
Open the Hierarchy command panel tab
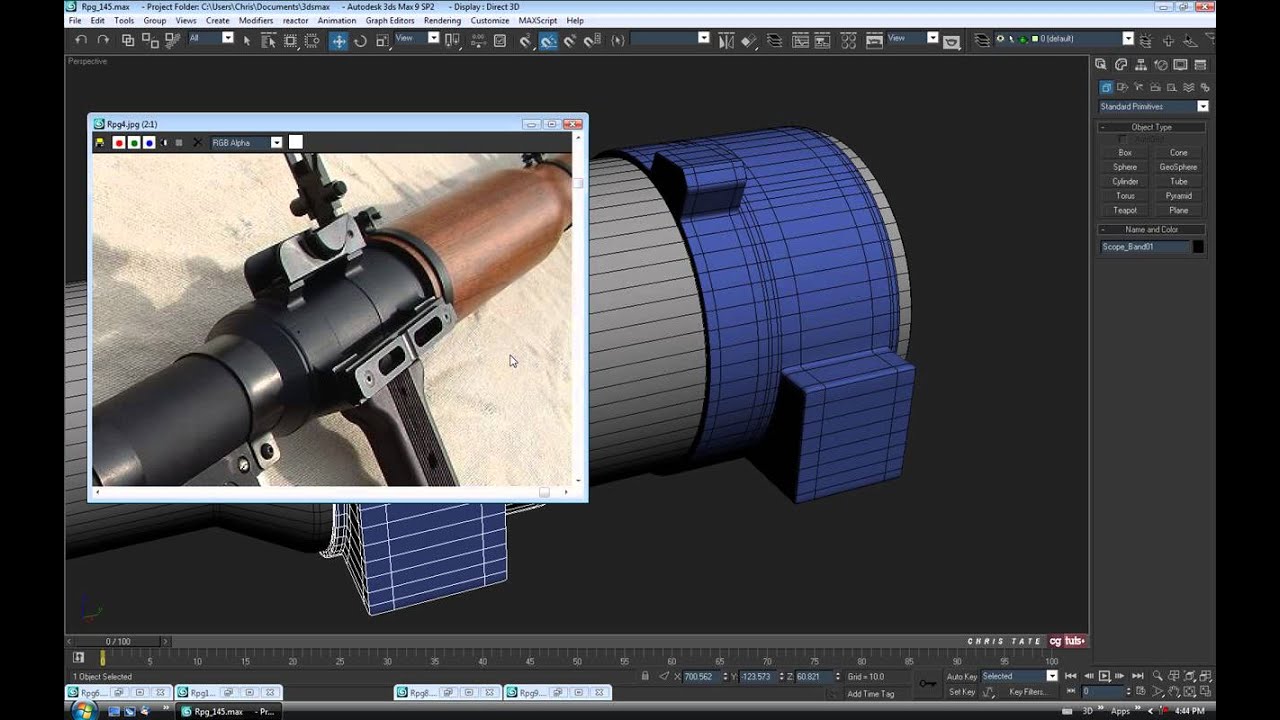point(1141,65)
